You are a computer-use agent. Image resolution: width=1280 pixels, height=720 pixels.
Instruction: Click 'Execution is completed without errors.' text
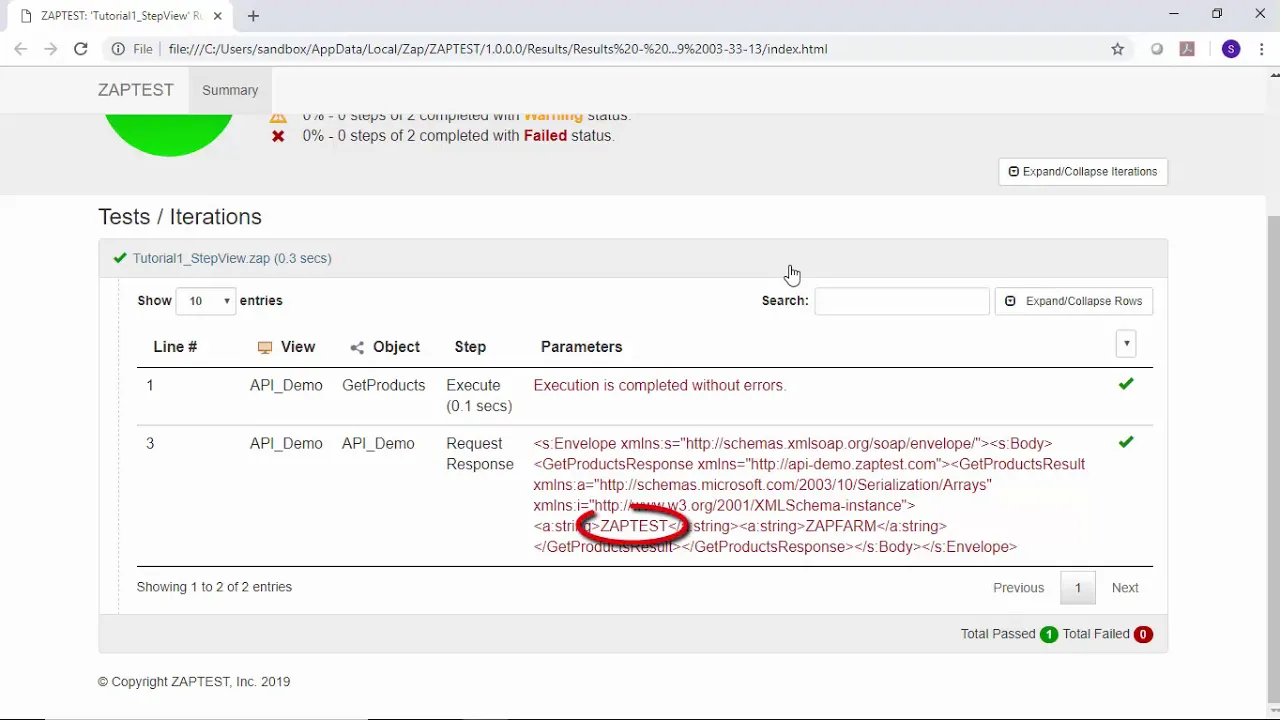pyautogui.click(x=660, y=385)
